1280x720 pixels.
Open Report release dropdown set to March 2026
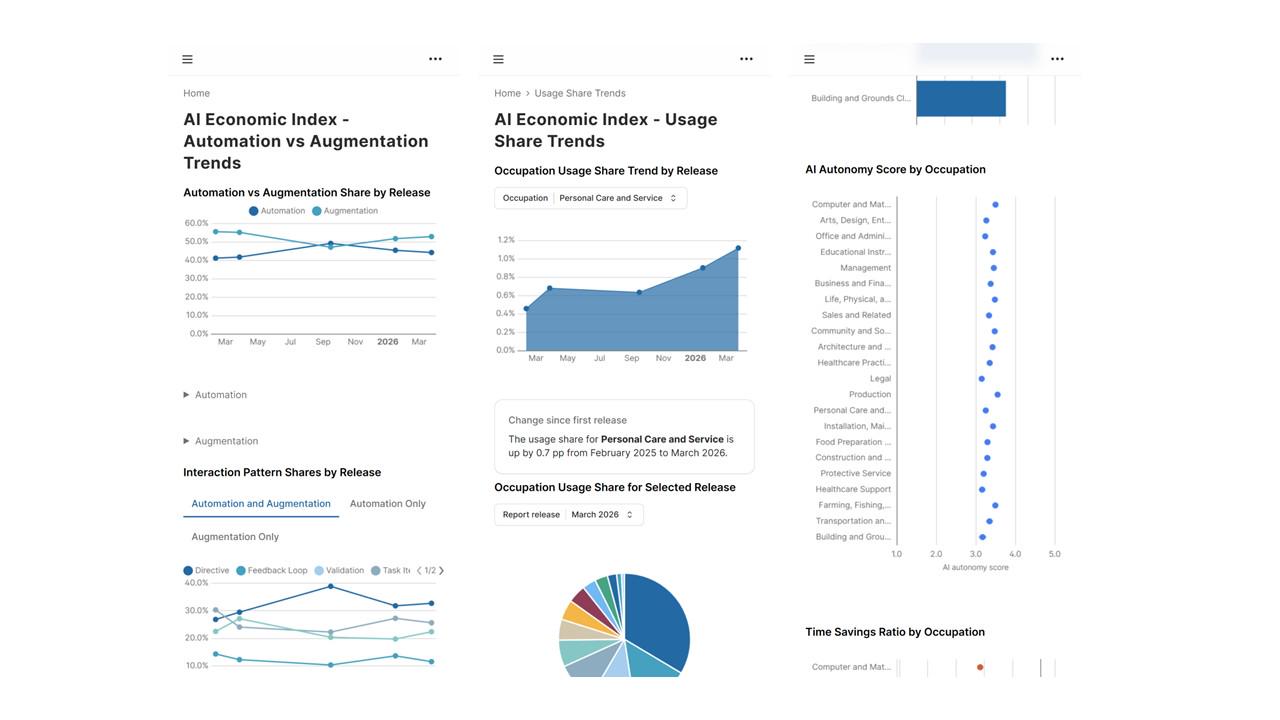(x=569, y=515)
